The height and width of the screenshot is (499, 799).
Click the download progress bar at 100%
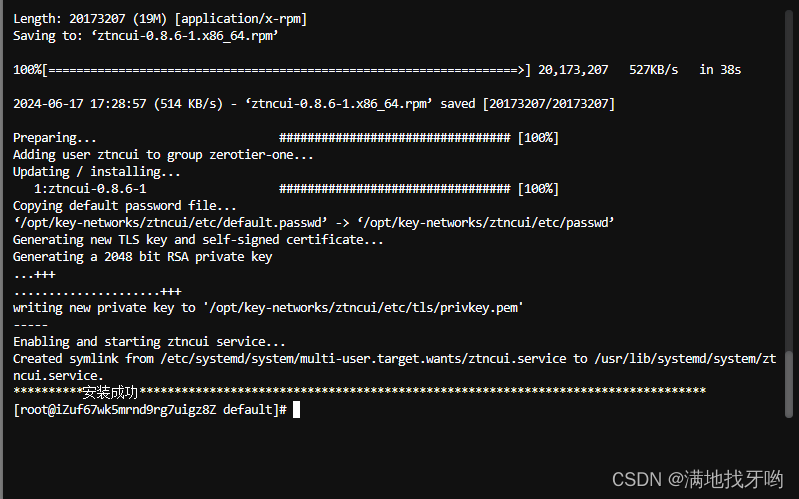pos(286,70)
